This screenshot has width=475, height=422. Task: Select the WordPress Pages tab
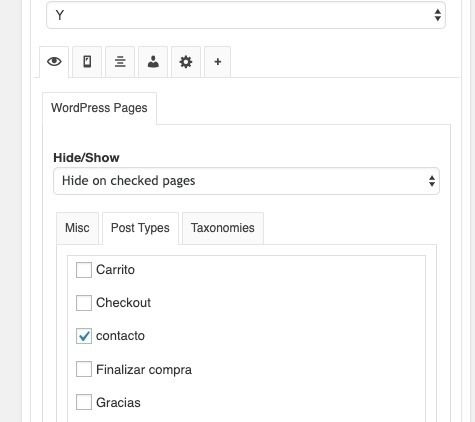[x=99, y=108]
